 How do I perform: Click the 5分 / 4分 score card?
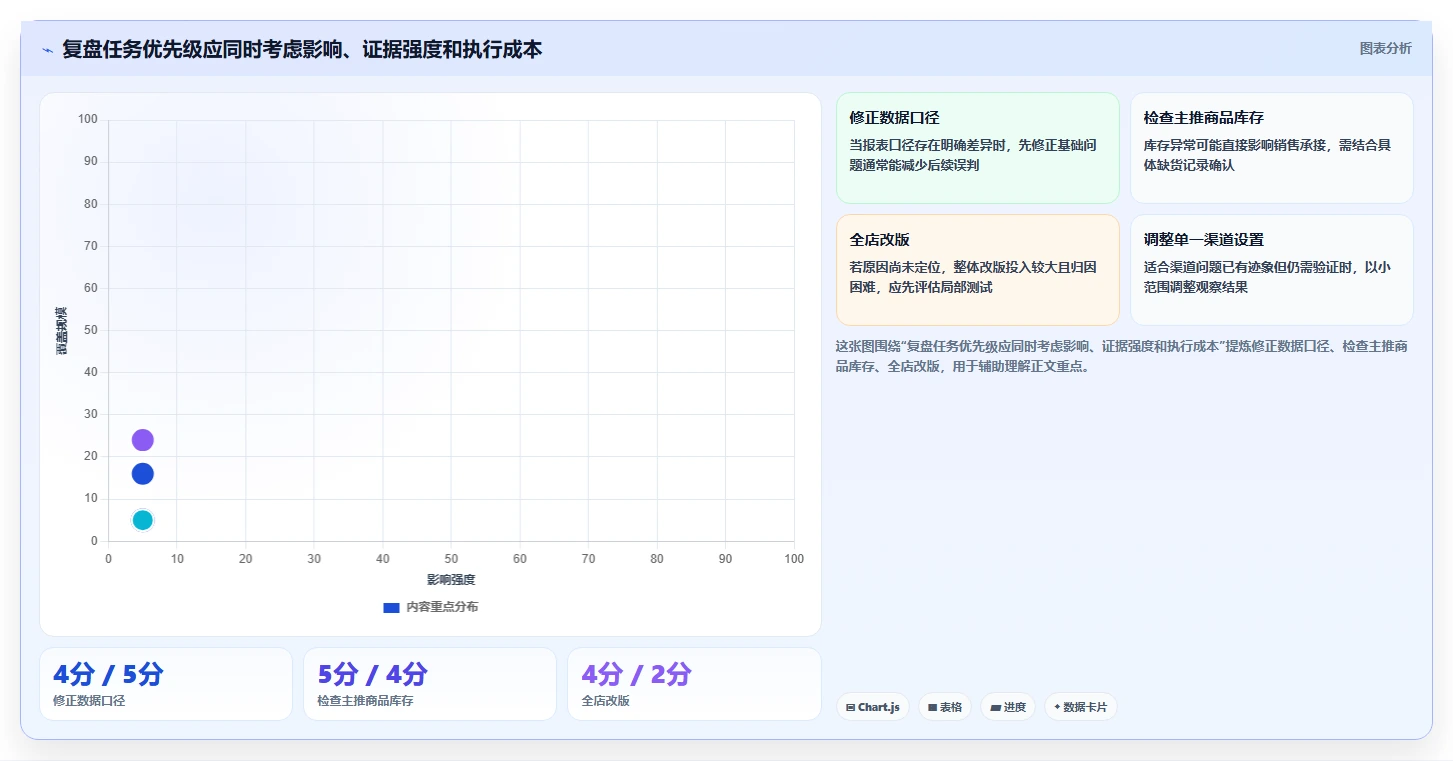430,684
